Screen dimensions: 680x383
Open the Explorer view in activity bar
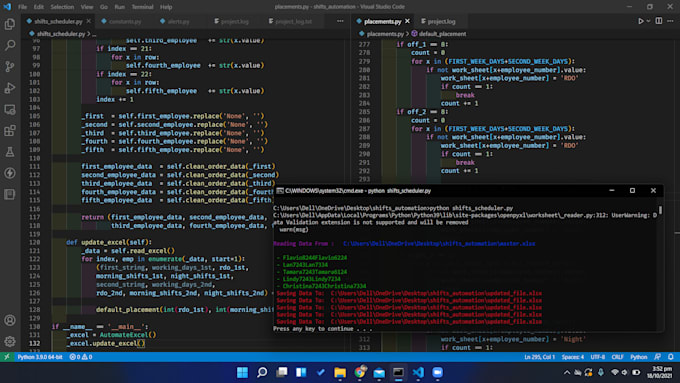[10, 24]
